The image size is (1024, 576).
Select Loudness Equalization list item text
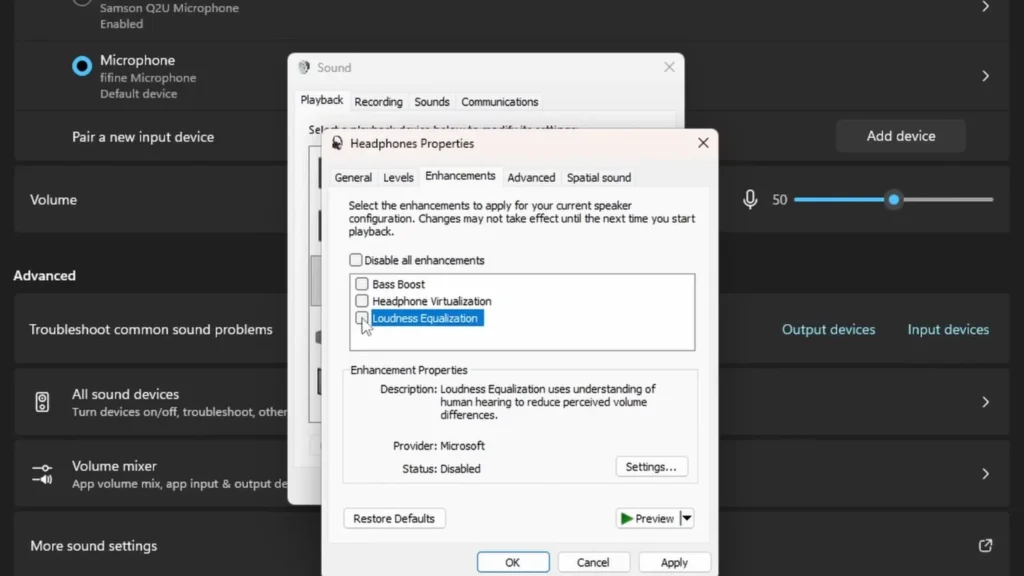pyautogui.click(x=425, y=318)
